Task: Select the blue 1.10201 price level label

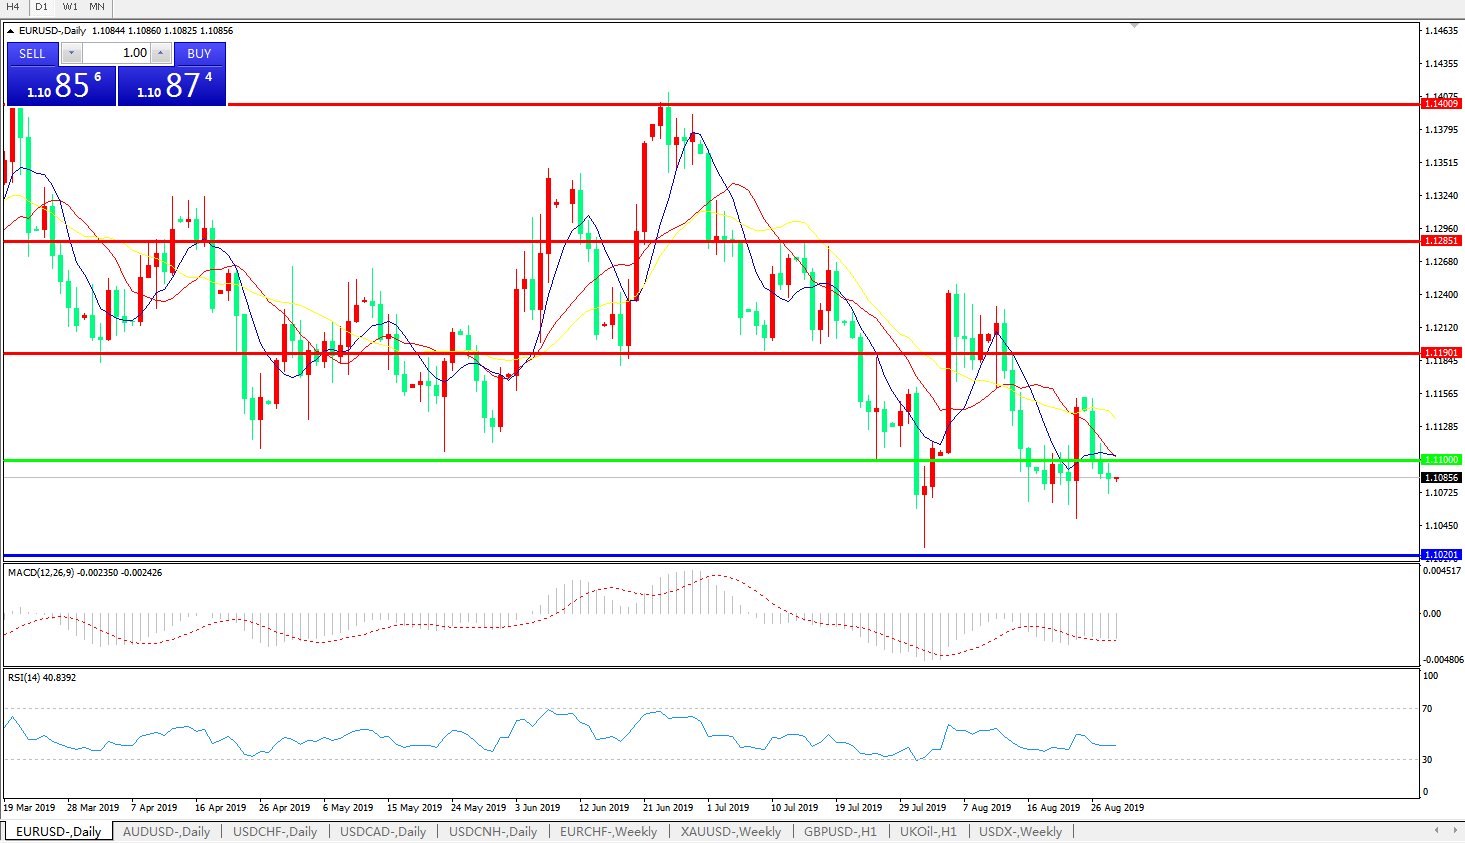Action: (1441, 555)
